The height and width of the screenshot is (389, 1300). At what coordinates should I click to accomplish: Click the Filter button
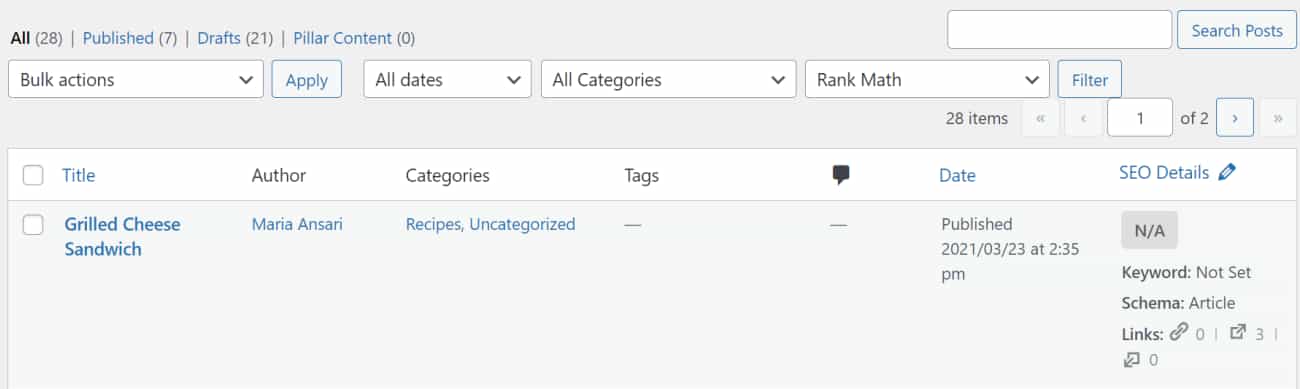[1090, 80]
